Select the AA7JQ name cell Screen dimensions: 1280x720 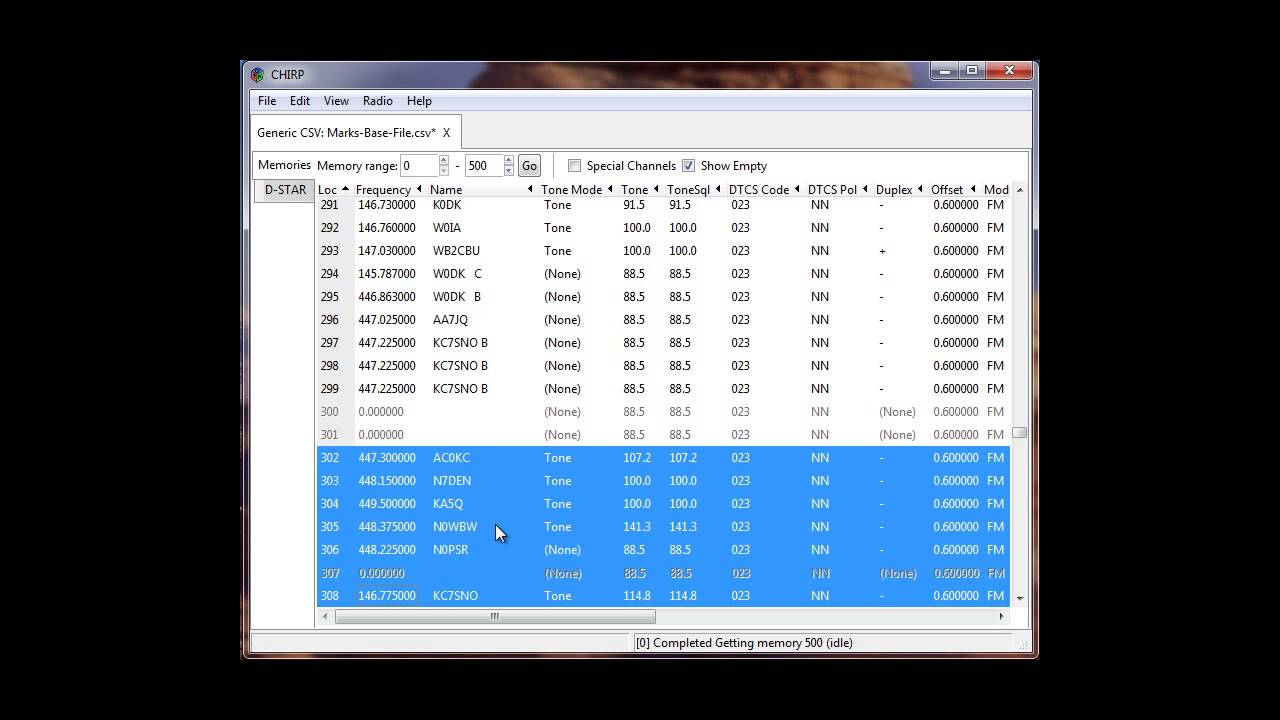point(450,320)
